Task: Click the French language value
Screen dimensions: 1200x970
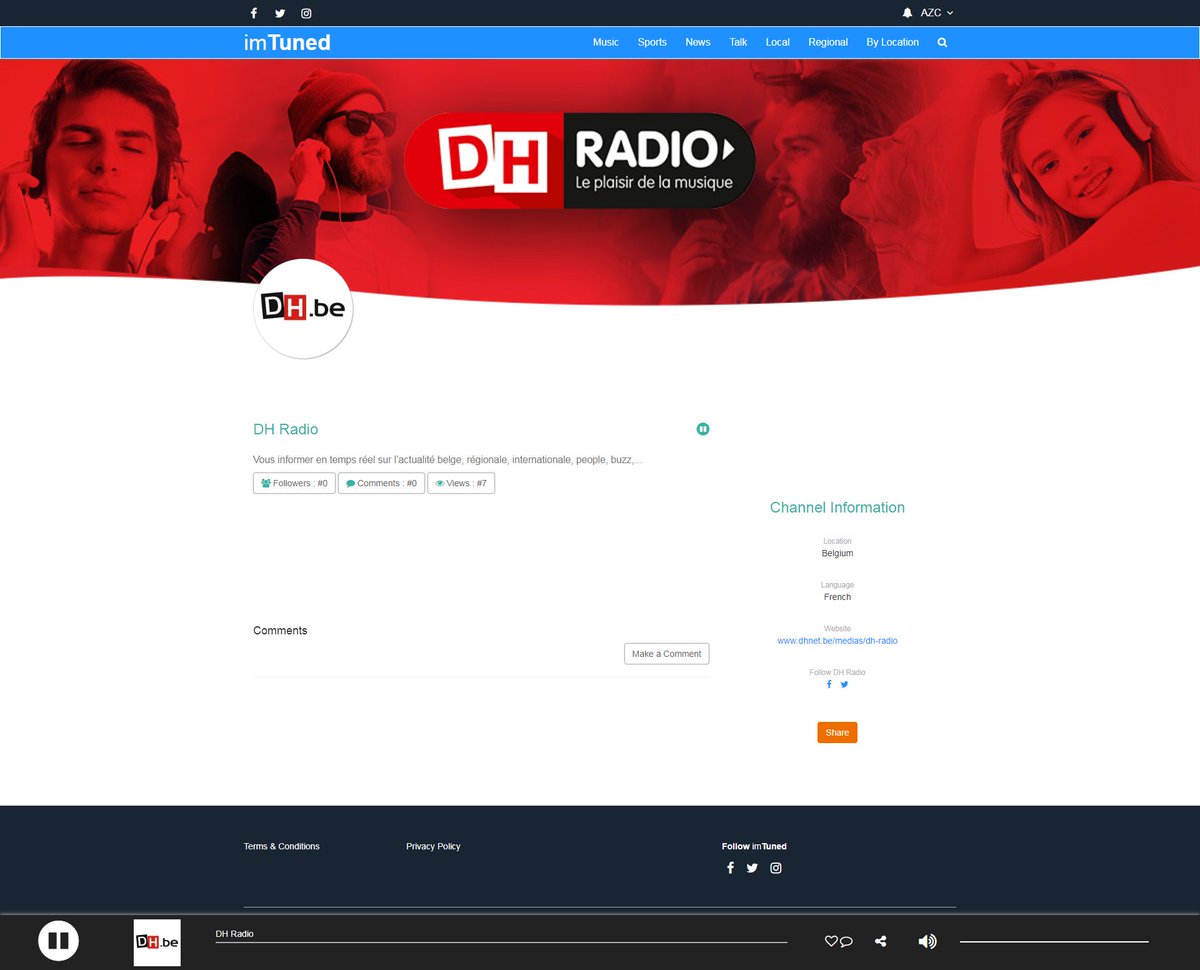Action: pyautogui.click(x=837, y=597)
